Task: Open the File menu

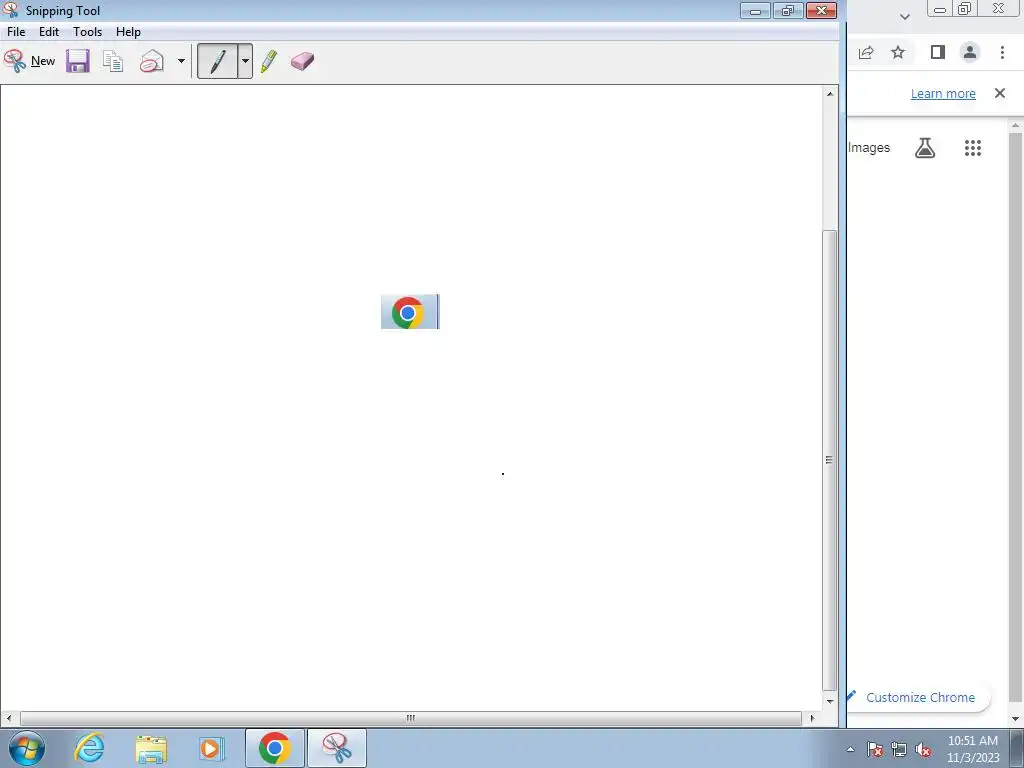Action: (16, 32)
